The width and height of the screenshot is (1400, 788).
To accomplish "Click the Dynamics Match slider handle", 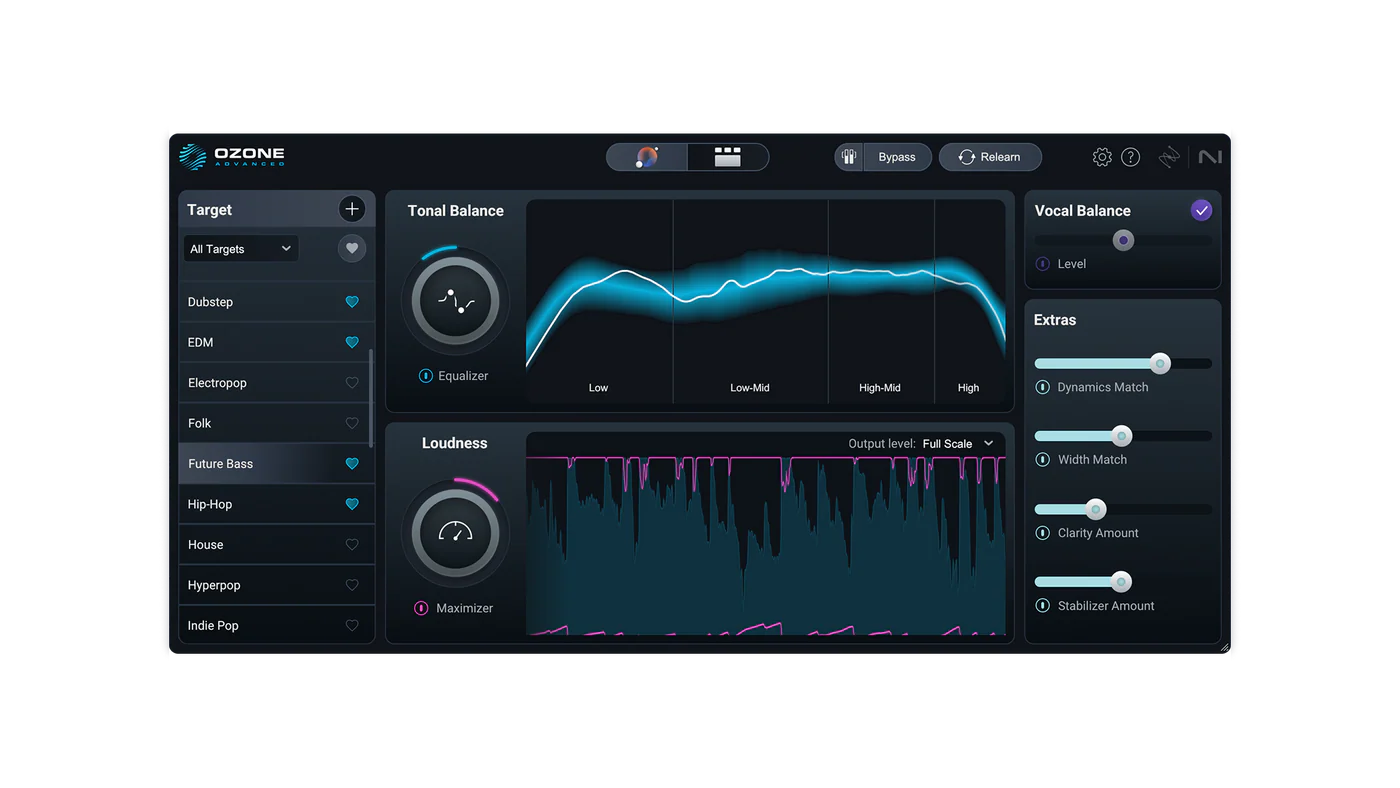I will click(1160, 363).
